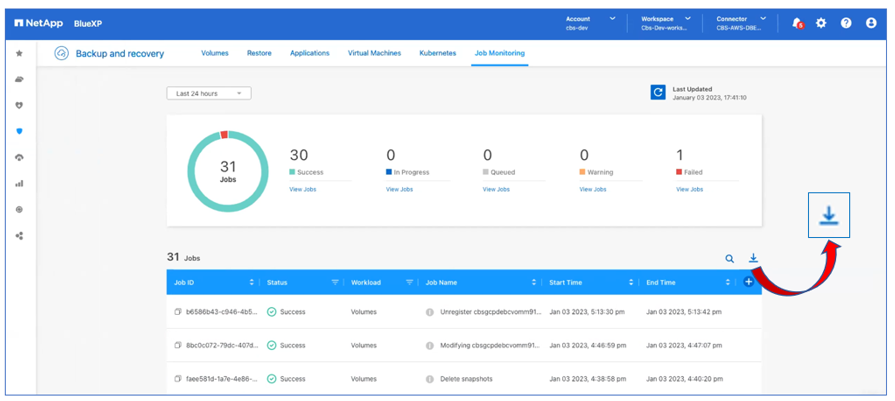Open the user profile icon
The image size is (895, 401).
tap(871, 23)
